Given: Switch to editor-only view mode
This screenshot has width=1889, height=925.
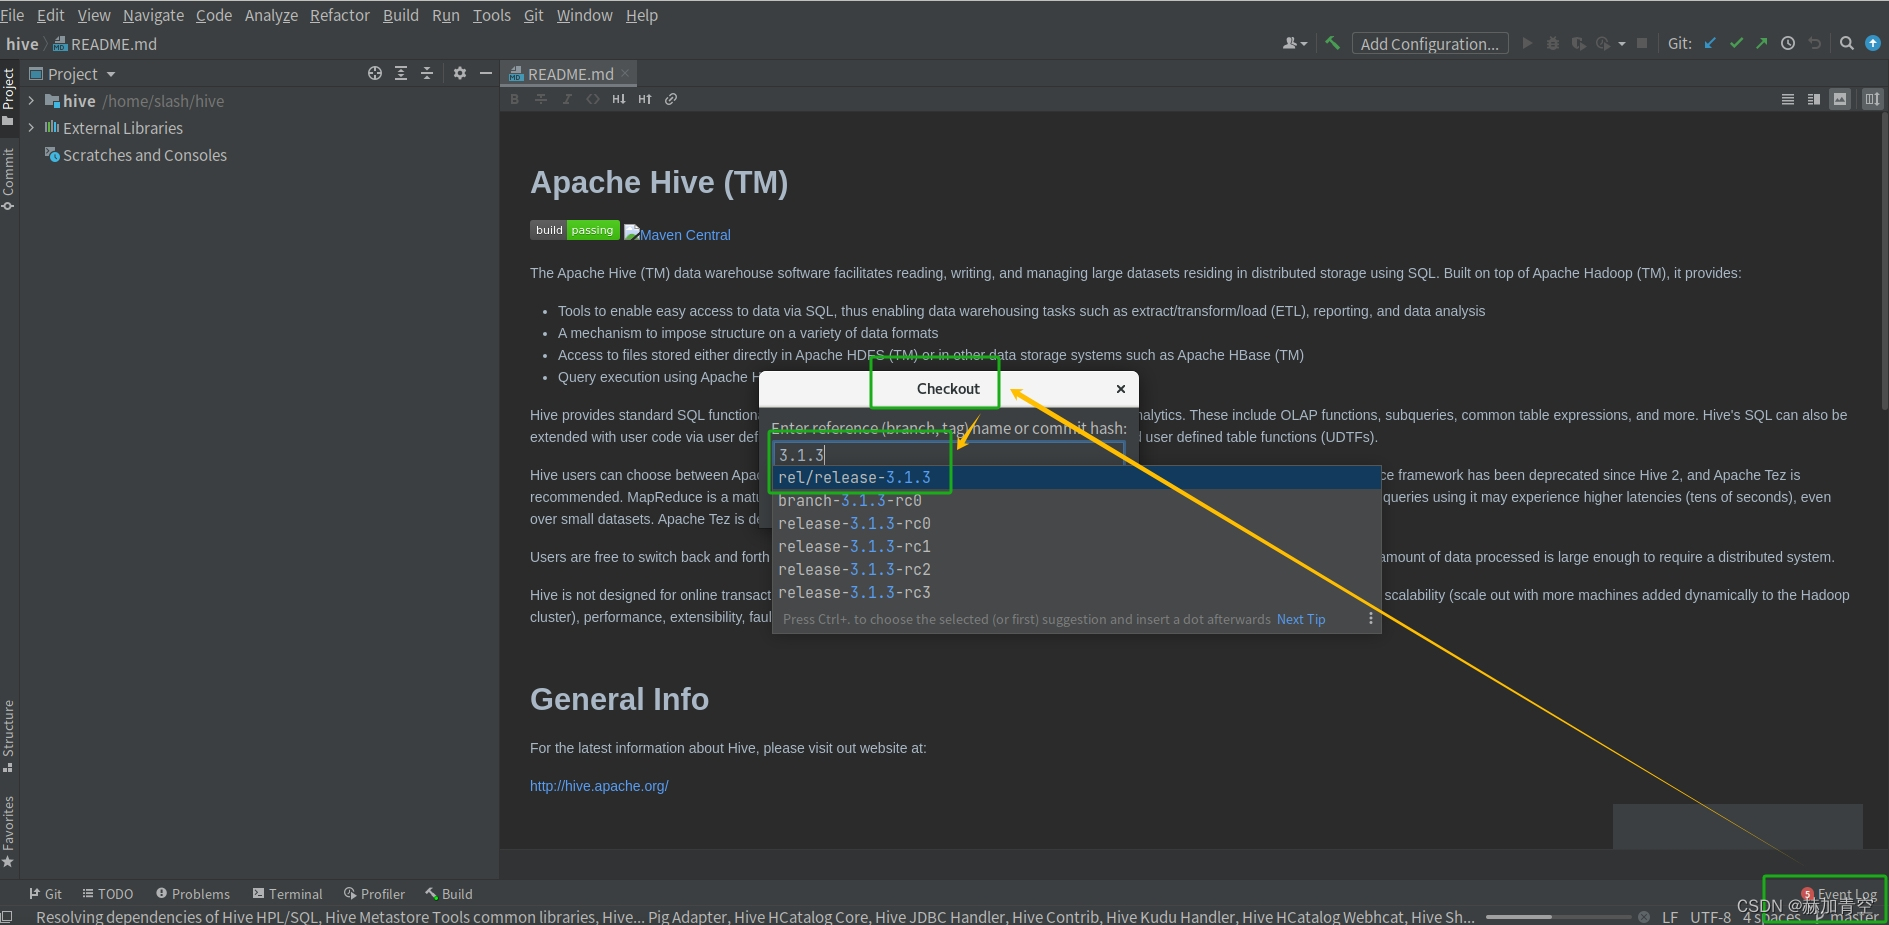Looking at the screenshot, I should tap(1788, 99).
